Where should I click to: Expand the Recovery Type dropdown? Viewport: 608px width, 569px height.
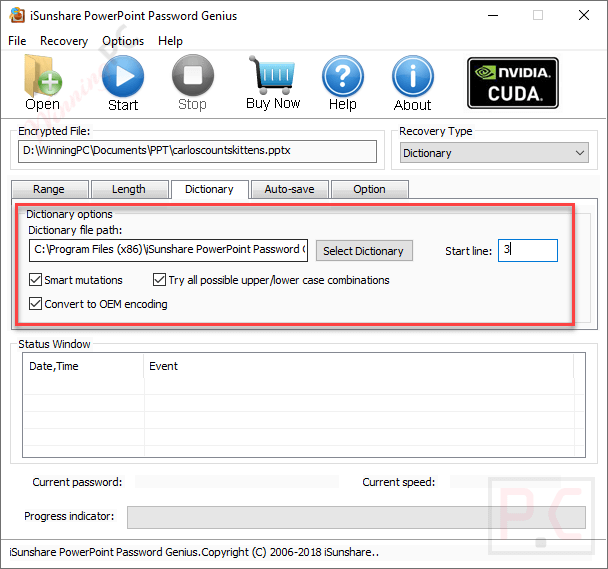494,153
